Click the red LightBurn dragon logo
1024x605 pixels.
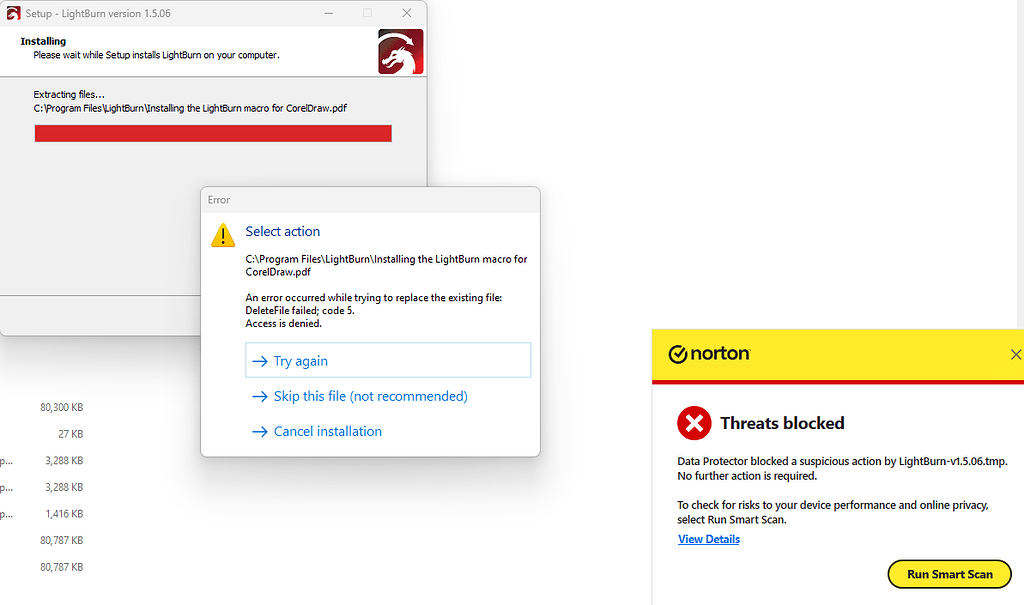400,51
